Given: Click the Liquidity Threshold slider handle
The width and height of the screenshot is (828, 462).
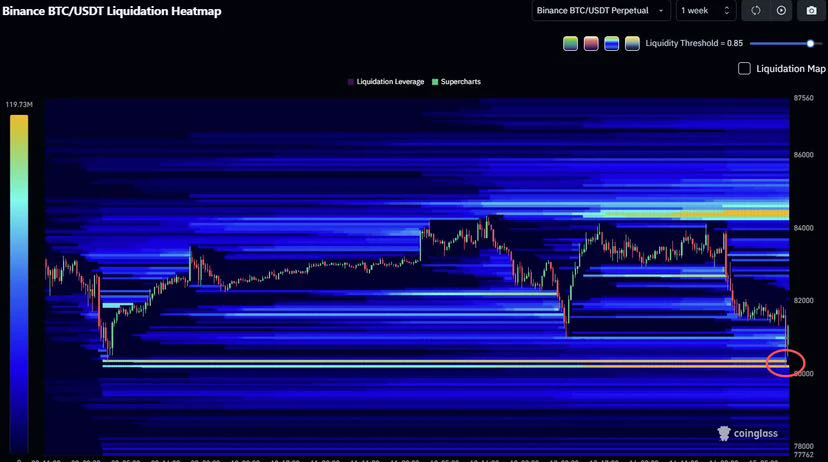Looking at the screenshot, I should pos(810,43).
